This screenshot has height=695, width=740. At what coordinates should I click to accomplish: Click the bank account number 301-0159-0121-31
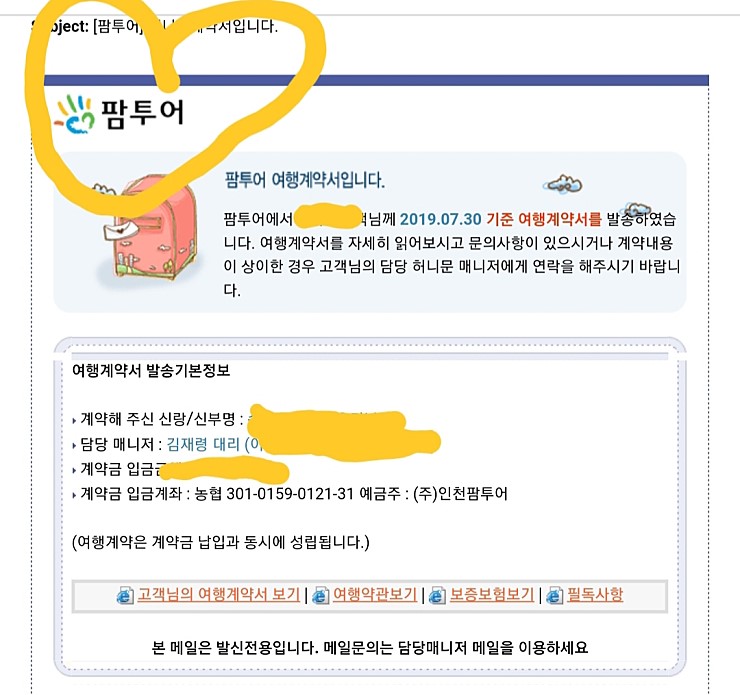290,494
